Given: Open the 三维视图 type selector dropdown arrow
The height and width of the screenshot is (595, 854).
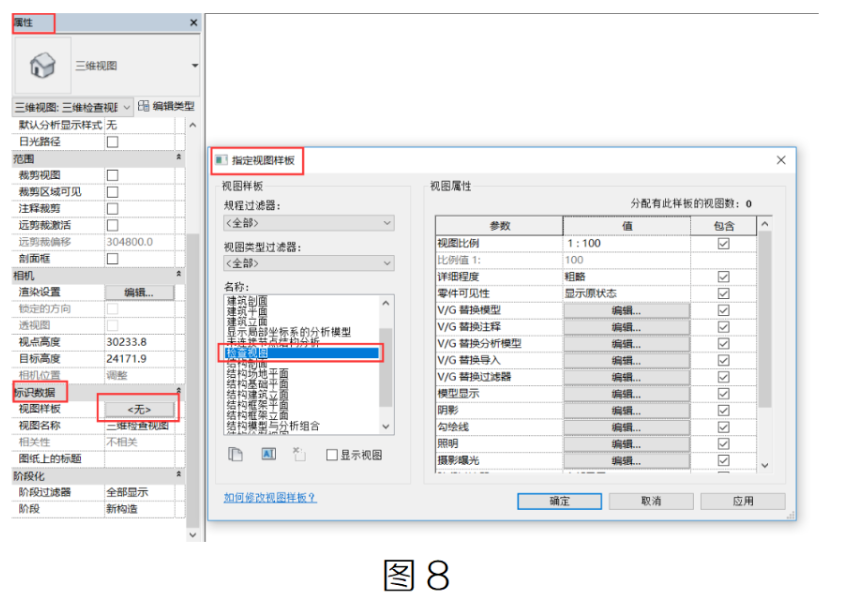Looking at the screenshot, I should [194, 66].
